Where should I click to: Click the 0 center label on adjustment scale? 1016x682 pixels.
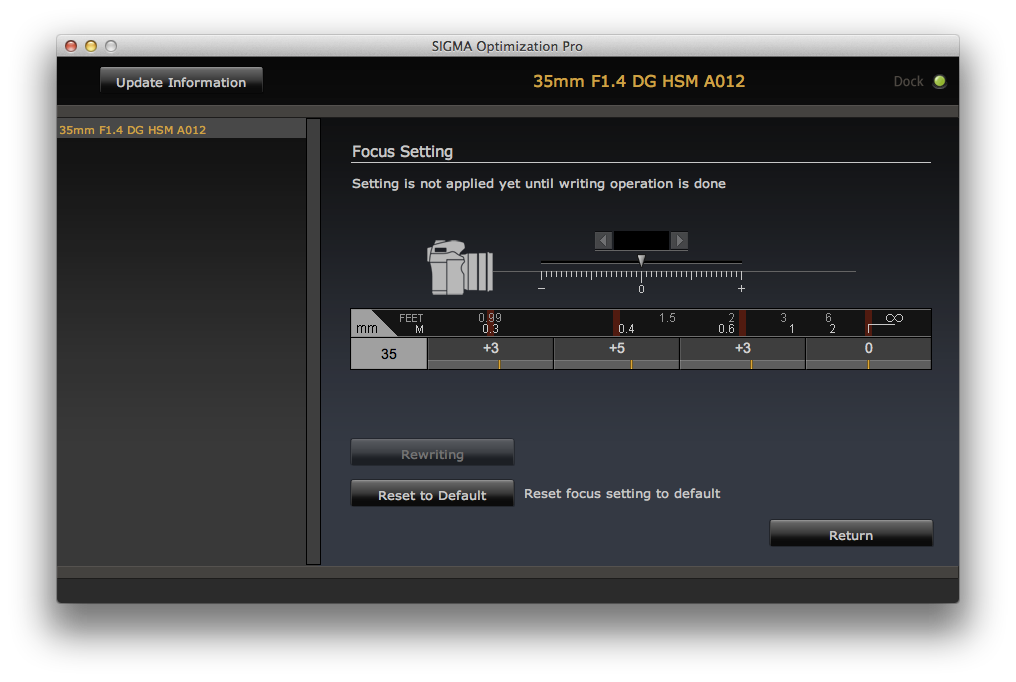[641, 290]
